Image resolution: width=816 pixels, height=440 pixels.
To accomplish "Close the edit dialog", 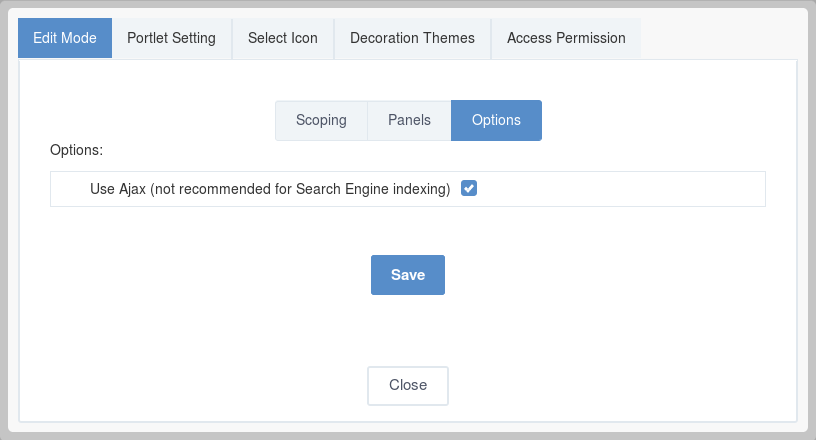I will point(408,385).
